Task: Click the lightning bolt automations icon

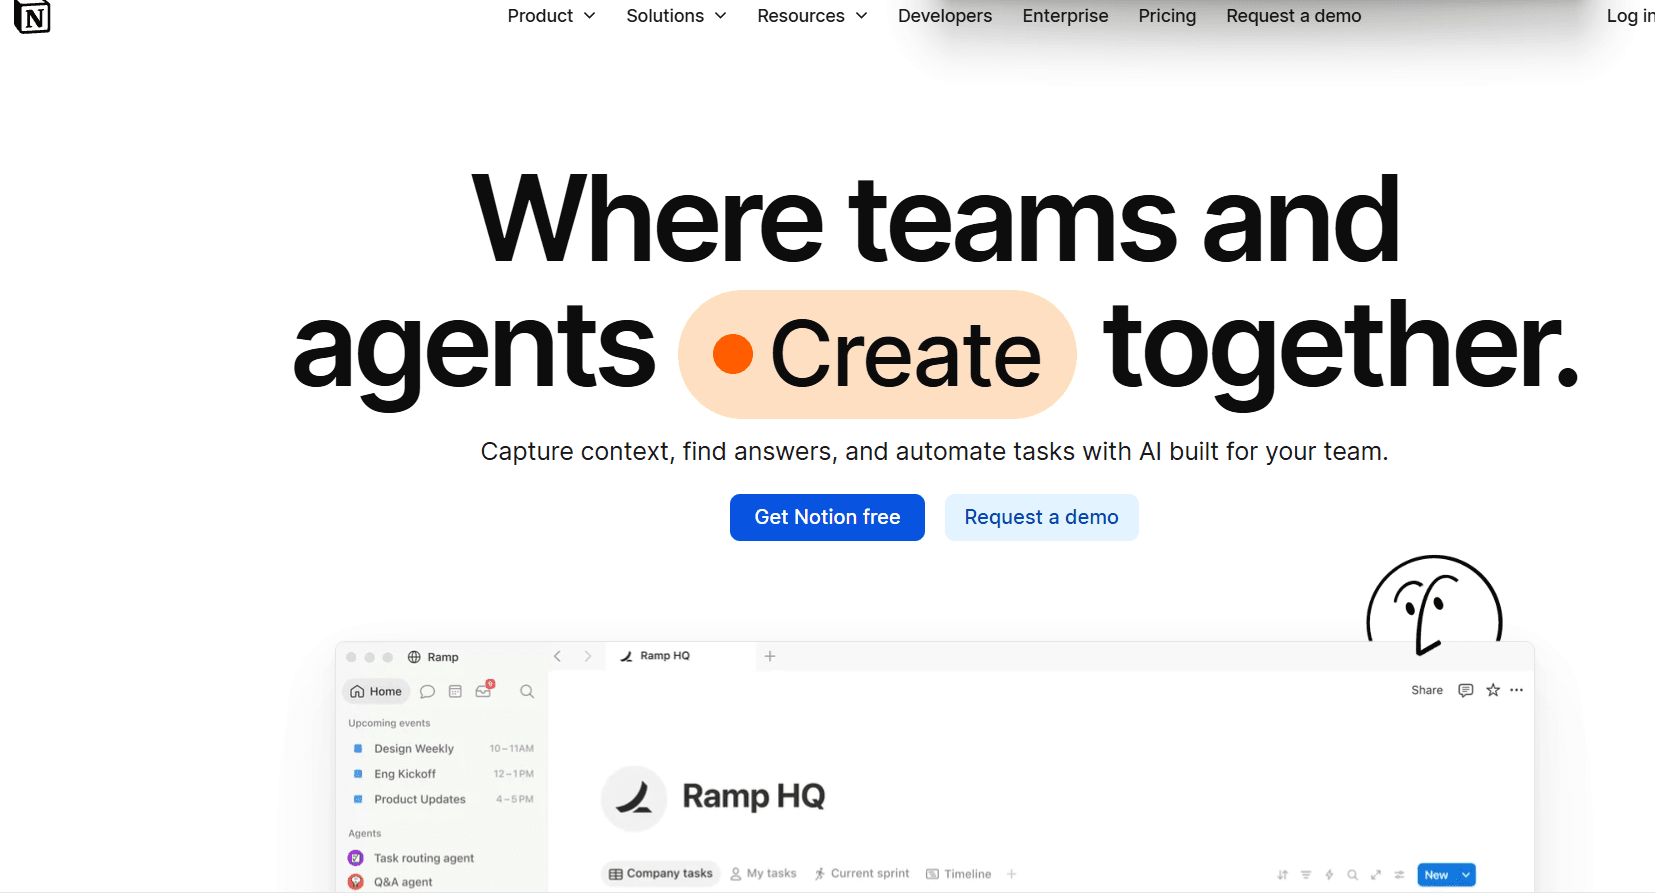Action: click(1329, 875)
